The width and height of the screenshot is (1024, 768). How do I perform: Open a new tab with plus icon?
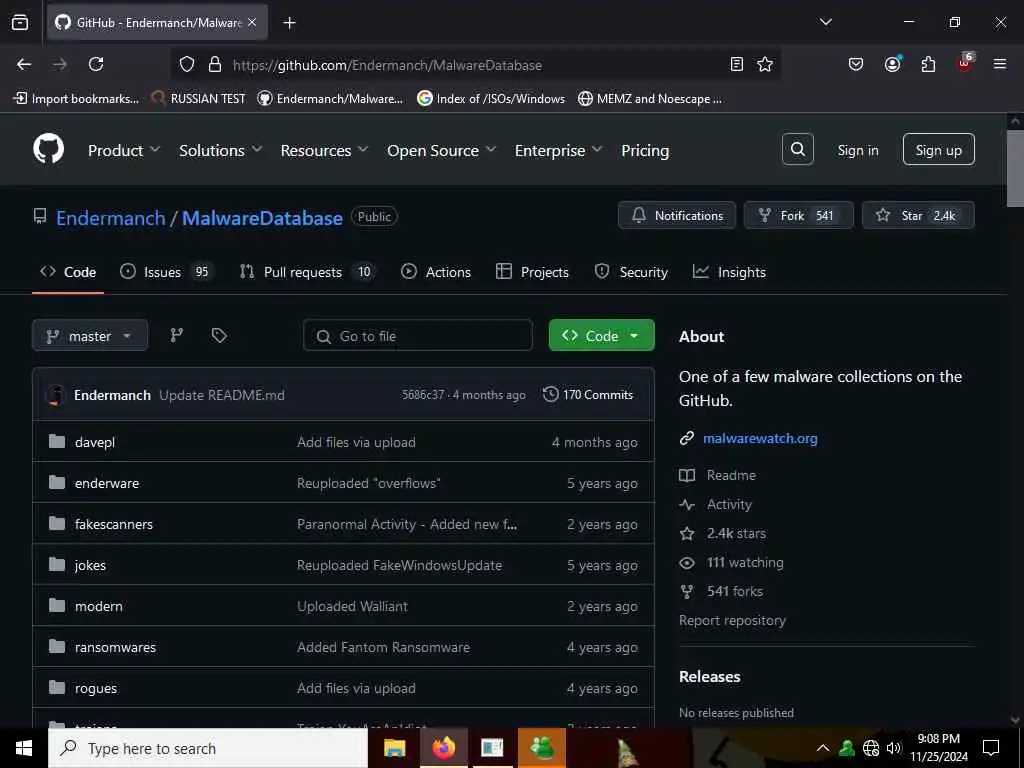(x=289, y=23)
